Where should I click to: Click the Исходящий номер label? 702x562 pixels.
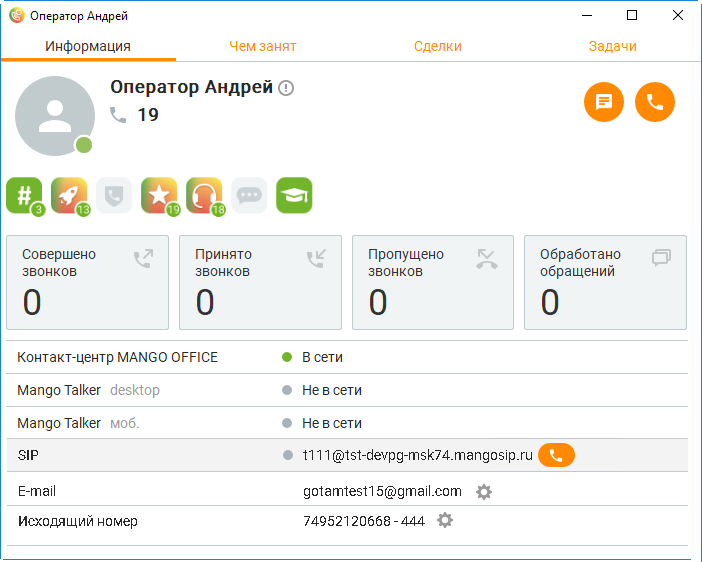[x=77, y=522]
